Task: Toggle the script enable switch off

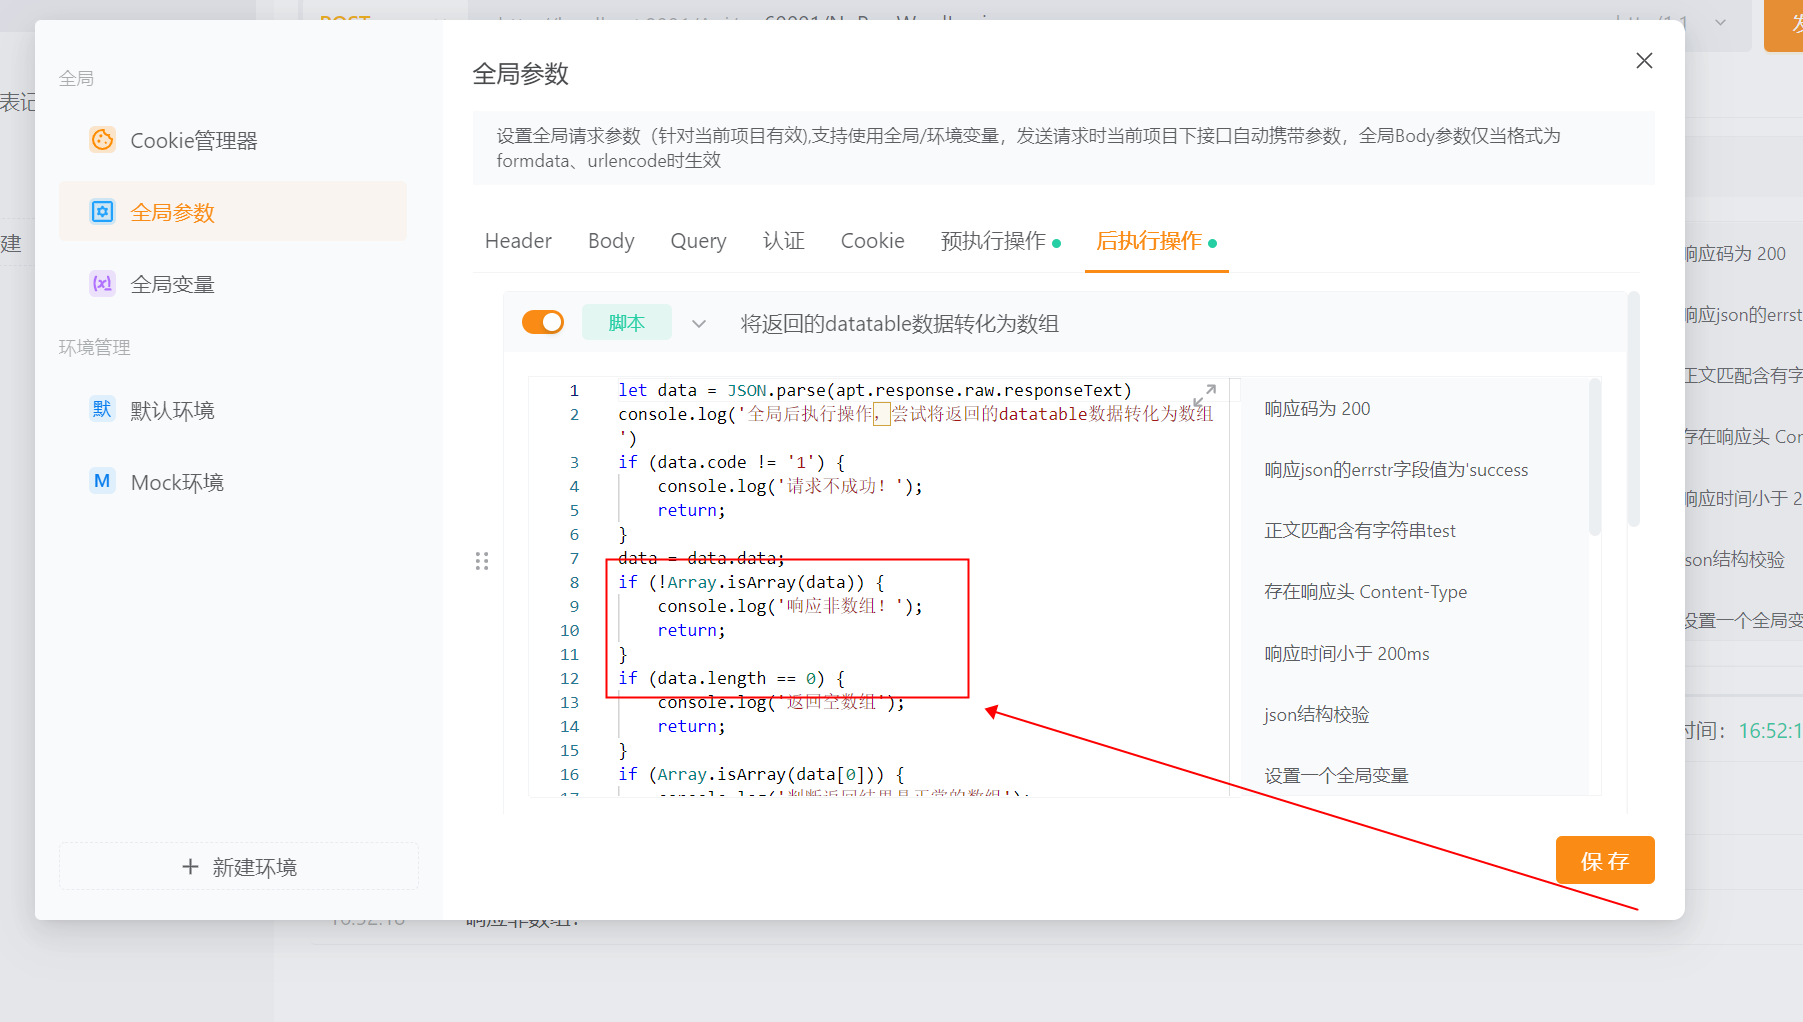Action: pyautogui.click(x=543, y=322)
